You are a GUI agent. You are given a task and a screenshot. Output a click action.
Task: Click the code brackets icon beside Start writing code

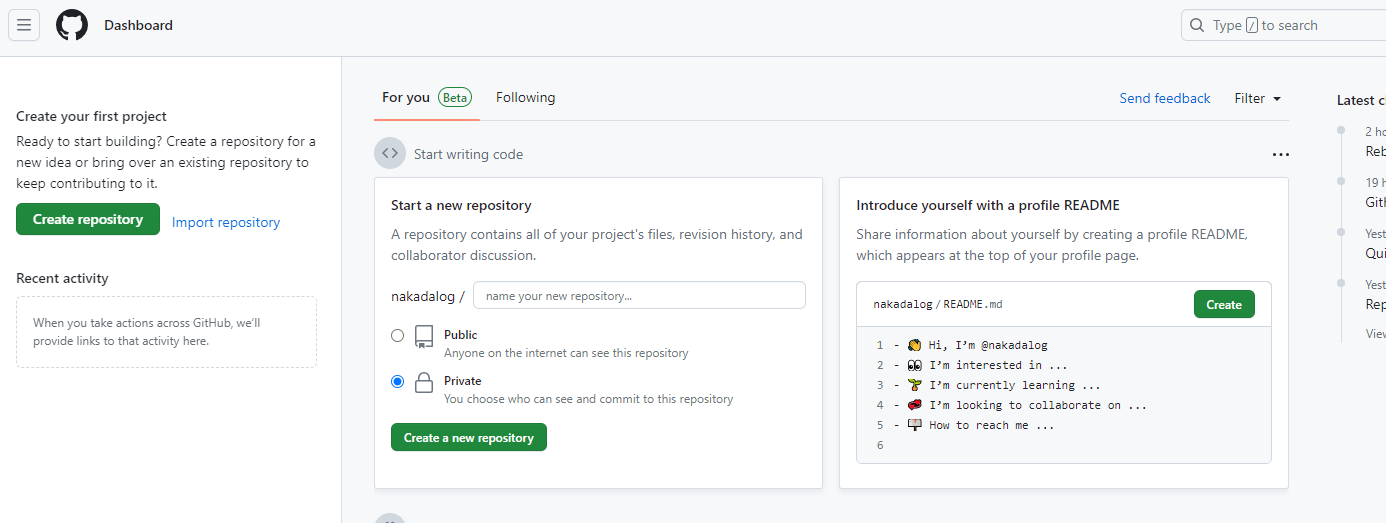tap(390, 153)
